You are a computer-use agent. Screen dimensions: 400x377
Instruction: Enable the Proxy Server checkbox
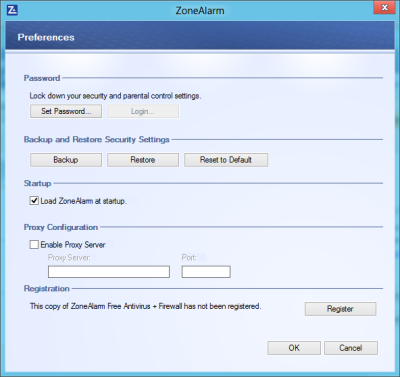[34, 245]
